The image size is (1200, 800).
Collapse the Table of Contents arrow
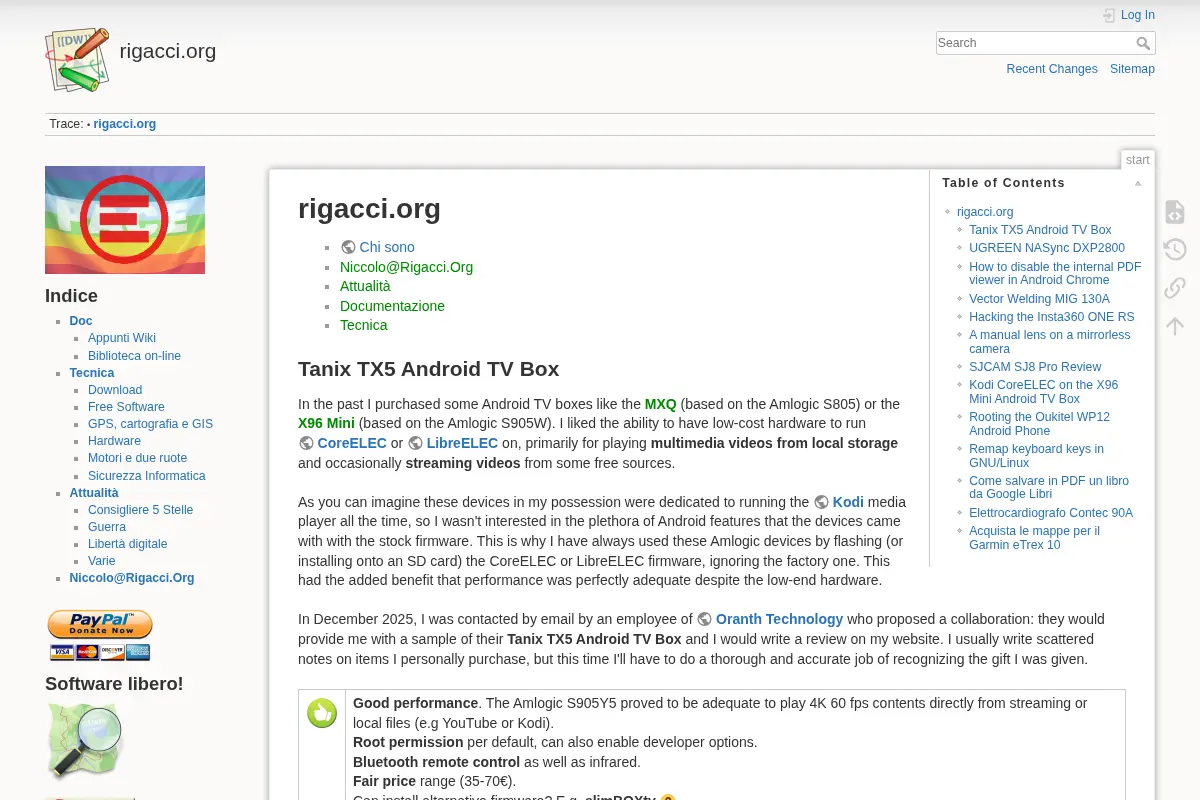[1138, 183]
